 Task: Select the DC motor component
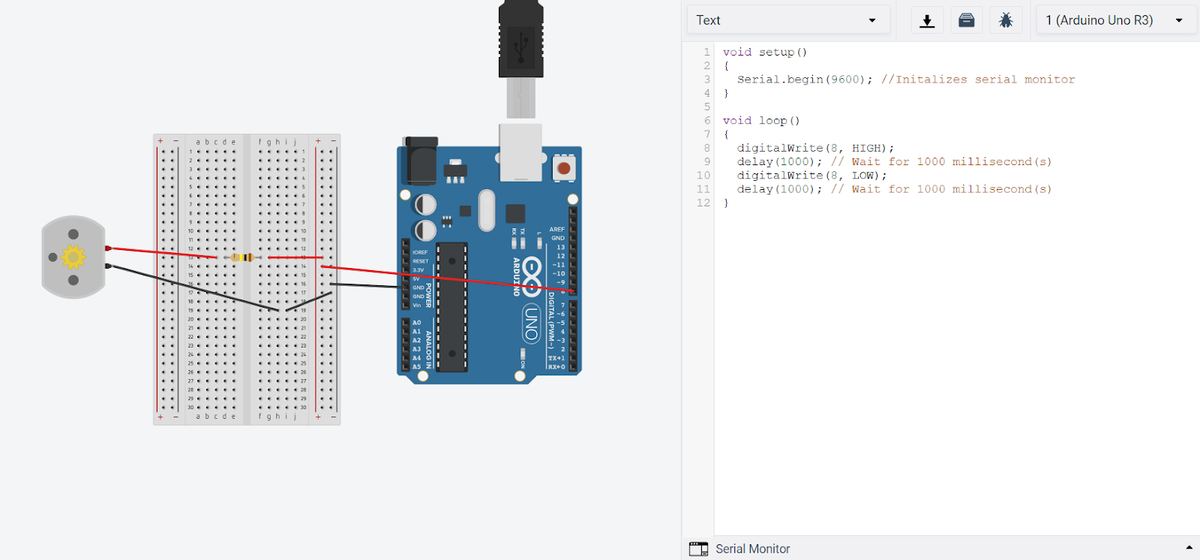click(x=72, y=258)
